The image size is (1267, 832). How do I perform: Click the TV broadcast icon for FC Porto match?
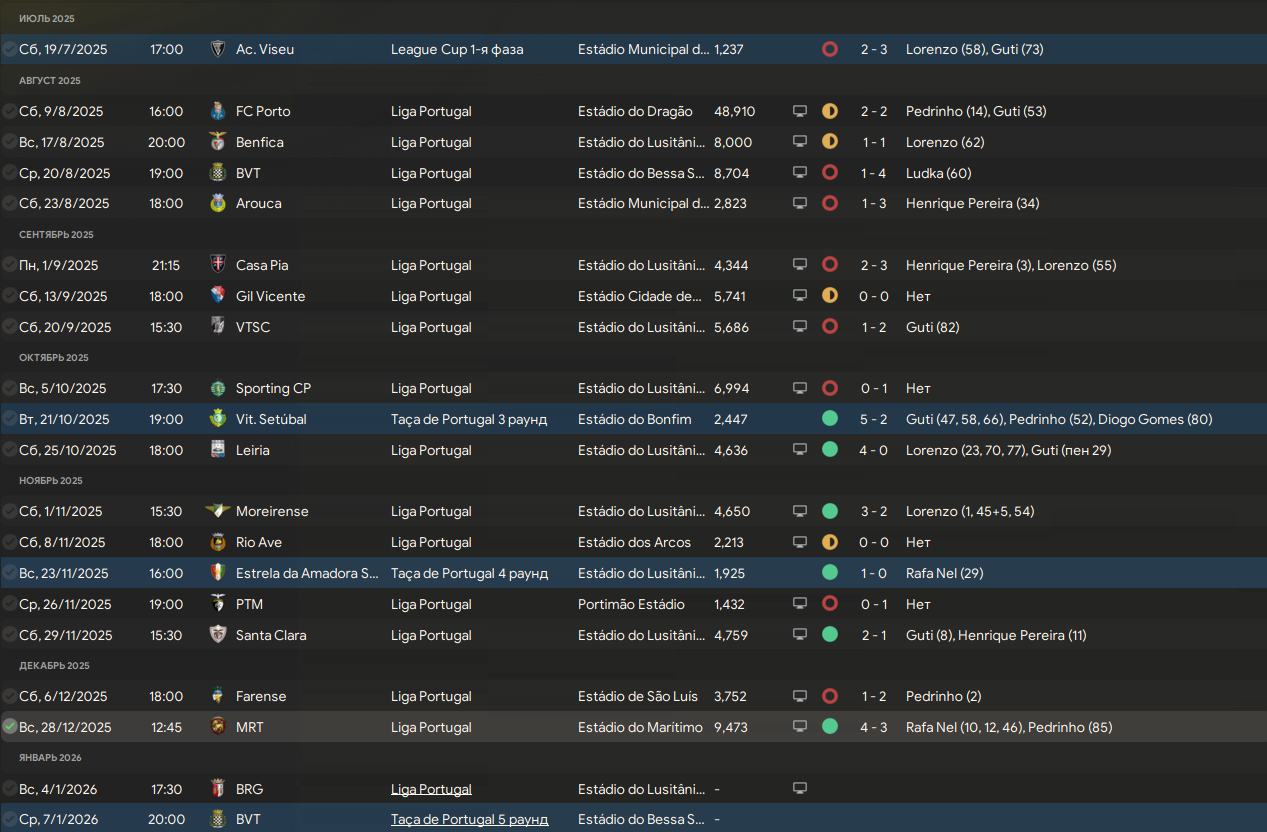pos(800,111)
